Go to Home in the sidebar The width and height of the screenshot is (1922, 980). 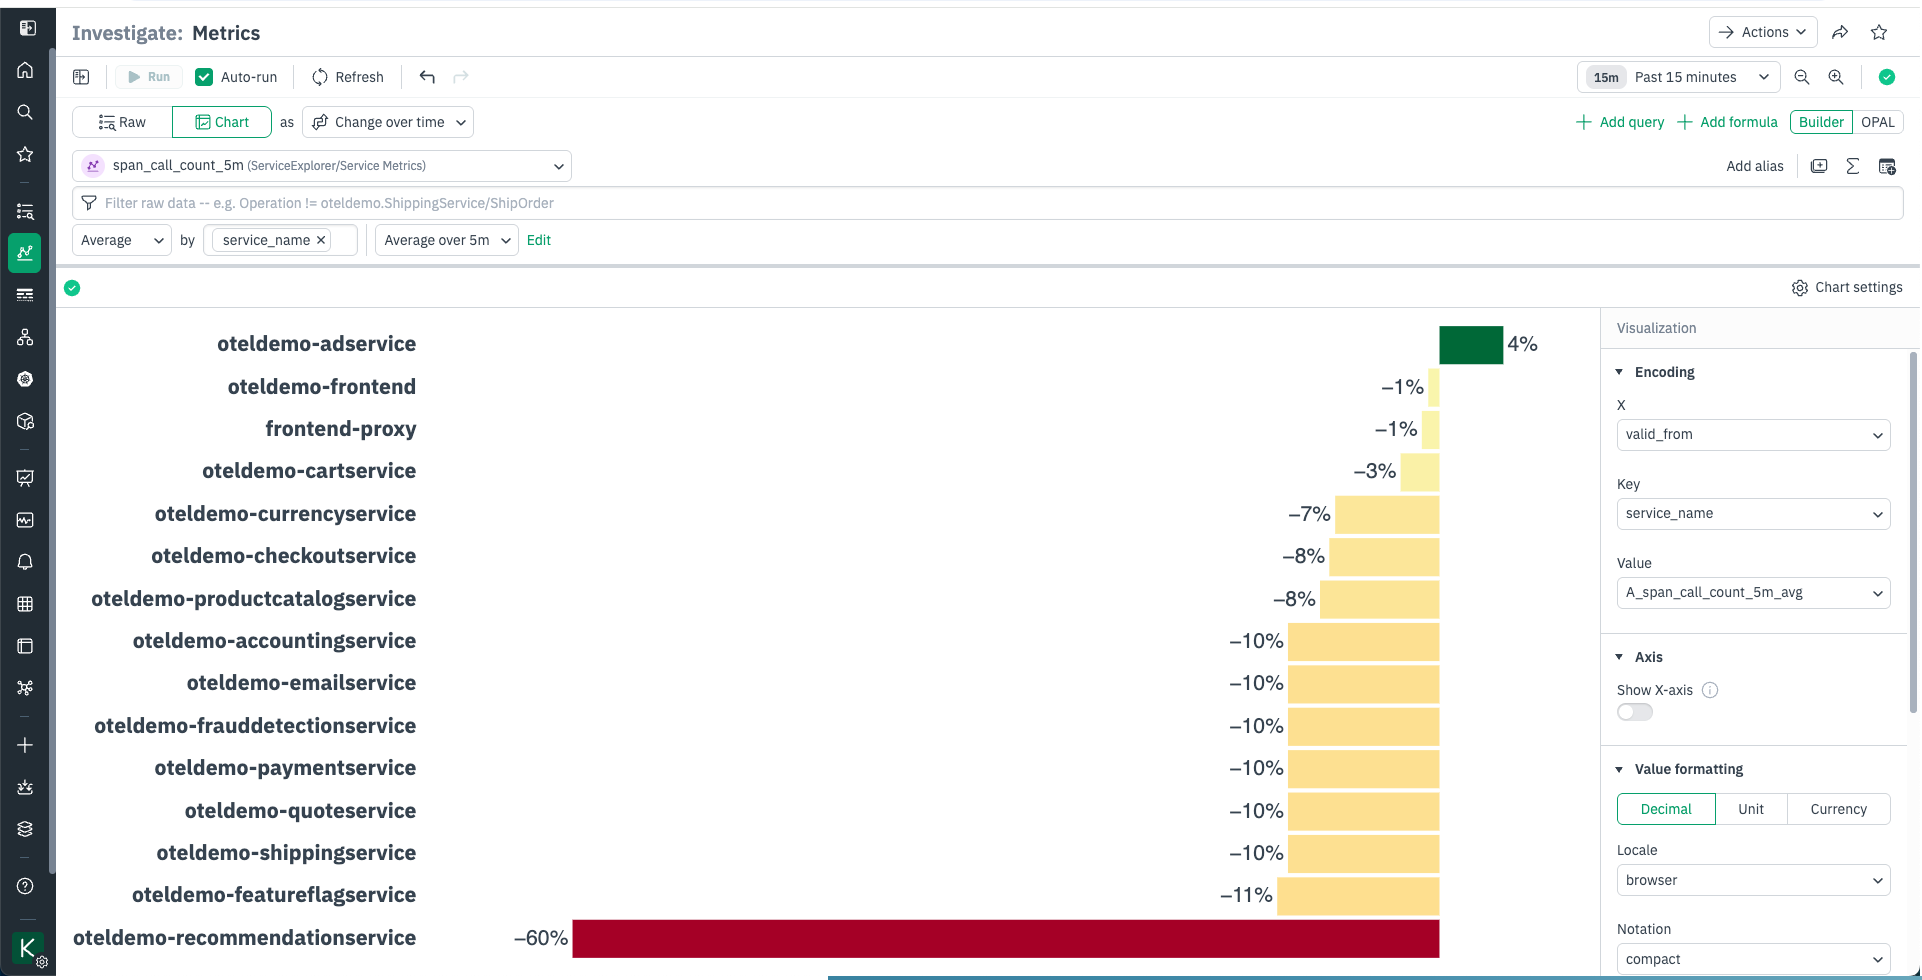(x=25, y=70)
